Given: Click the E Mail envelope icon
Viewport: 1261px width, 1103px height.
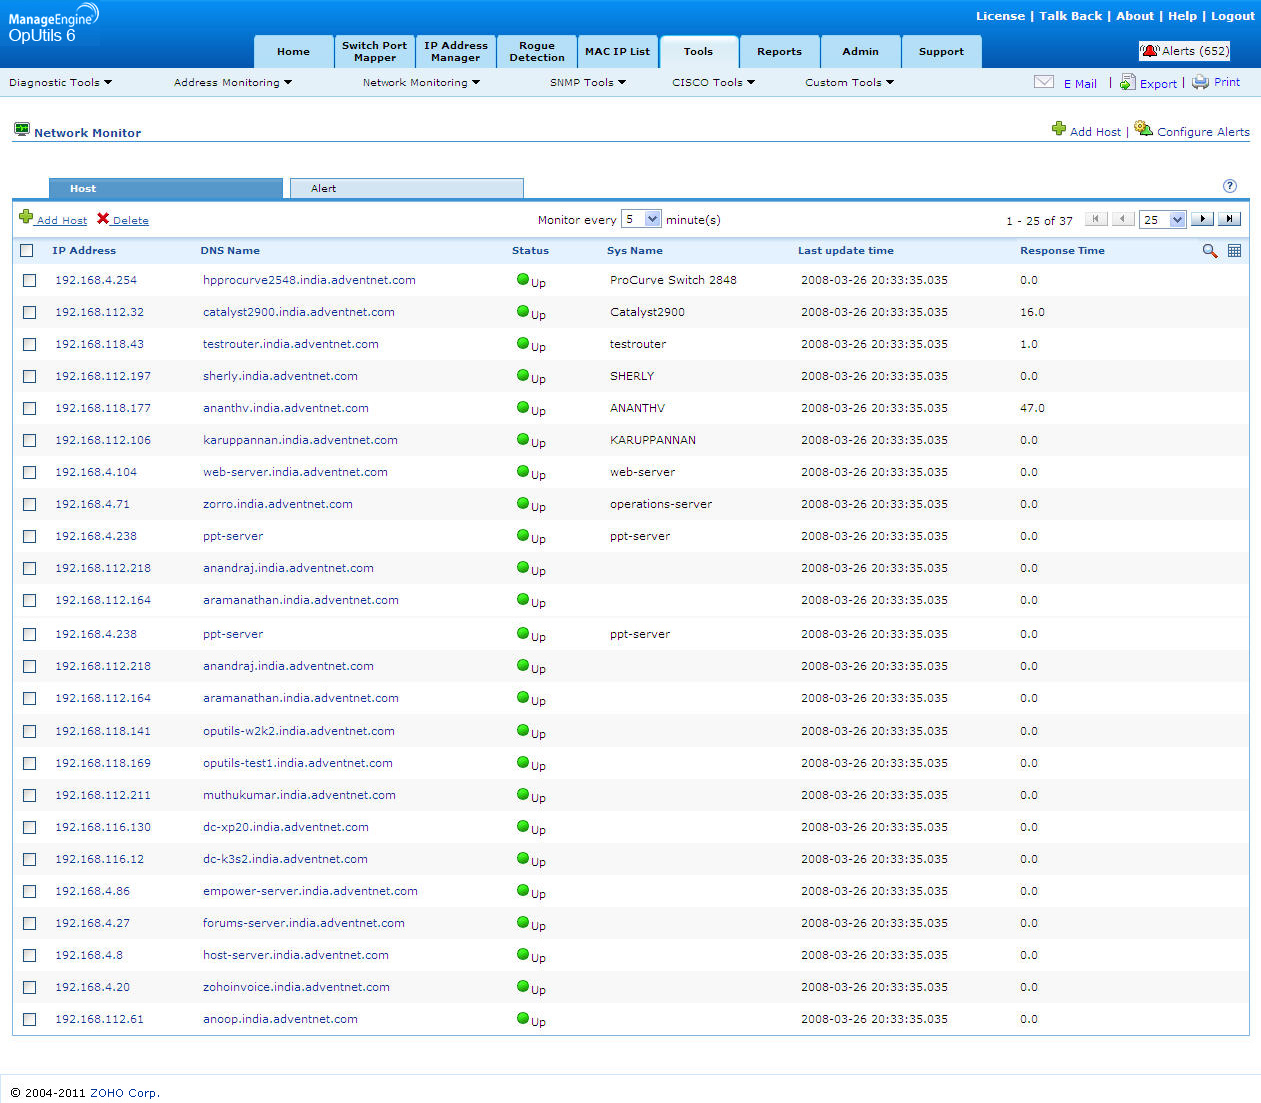Looking at the screenshot, I should pyautogui.click(x=1043, y=82).
